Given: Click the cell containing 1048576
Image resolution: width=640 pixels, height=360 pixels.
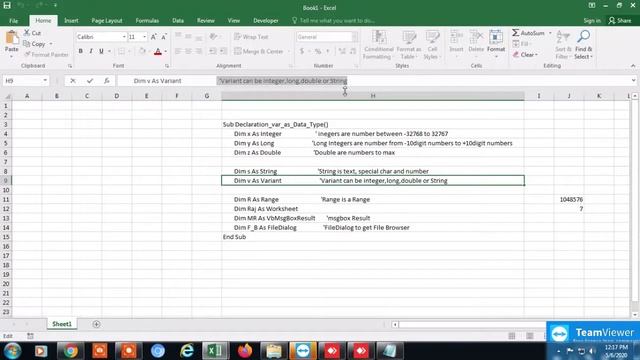Looking at the screenshot, I should tap(569, 199).
